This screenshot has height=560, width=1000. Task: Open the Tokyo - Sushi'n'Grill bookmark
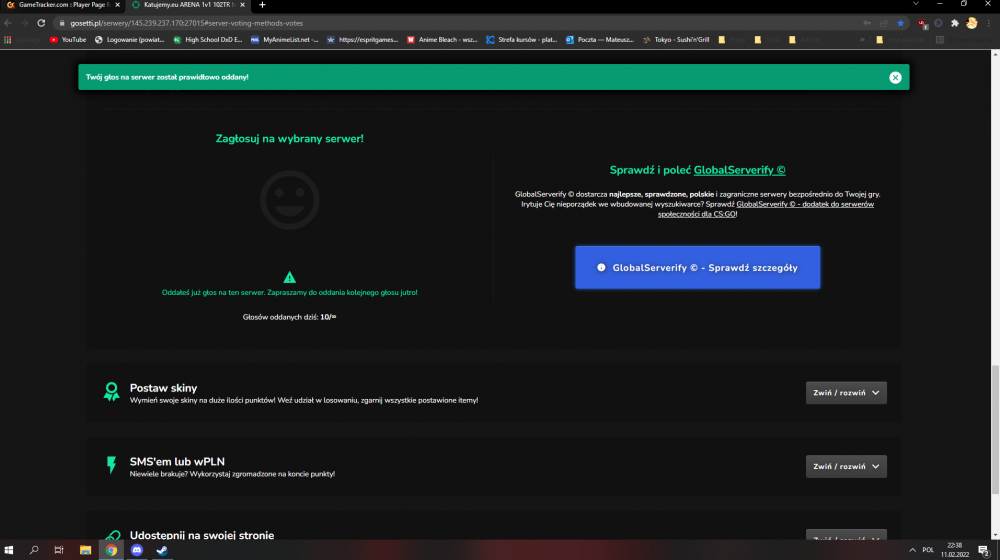tap(676, 40)
